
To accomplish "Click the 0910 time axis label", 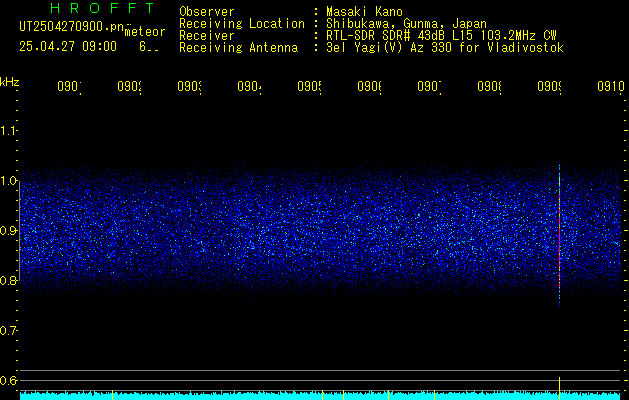I will [x=611, y=86].
